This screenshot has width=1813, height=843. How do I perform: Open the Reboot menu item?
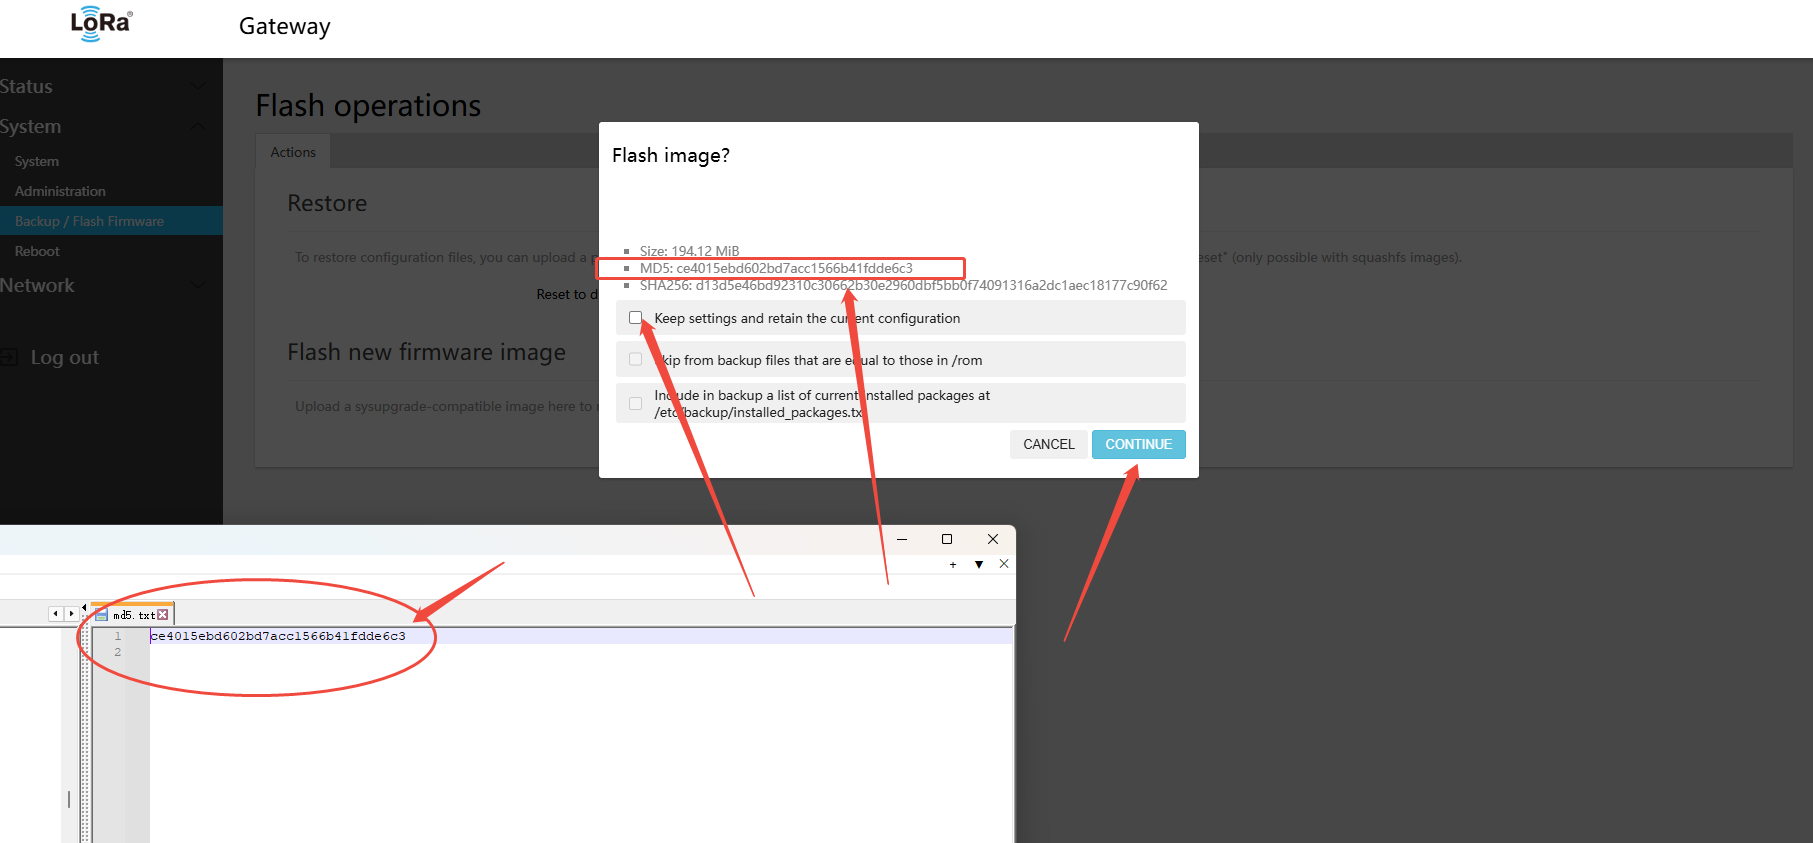click(x=37, y=251)
